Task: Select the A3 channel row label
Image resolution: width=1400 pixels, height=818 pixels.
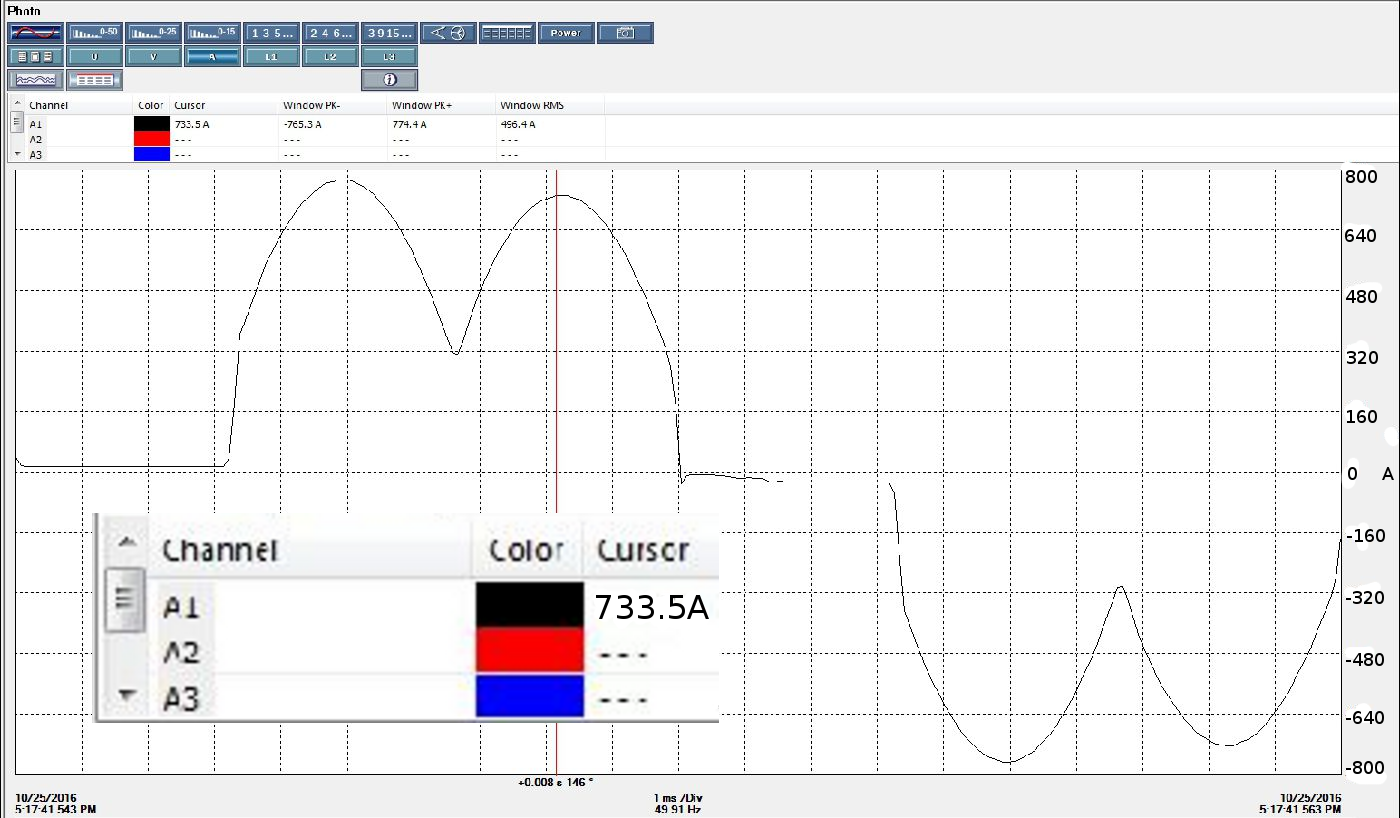Action: [36, 155]
